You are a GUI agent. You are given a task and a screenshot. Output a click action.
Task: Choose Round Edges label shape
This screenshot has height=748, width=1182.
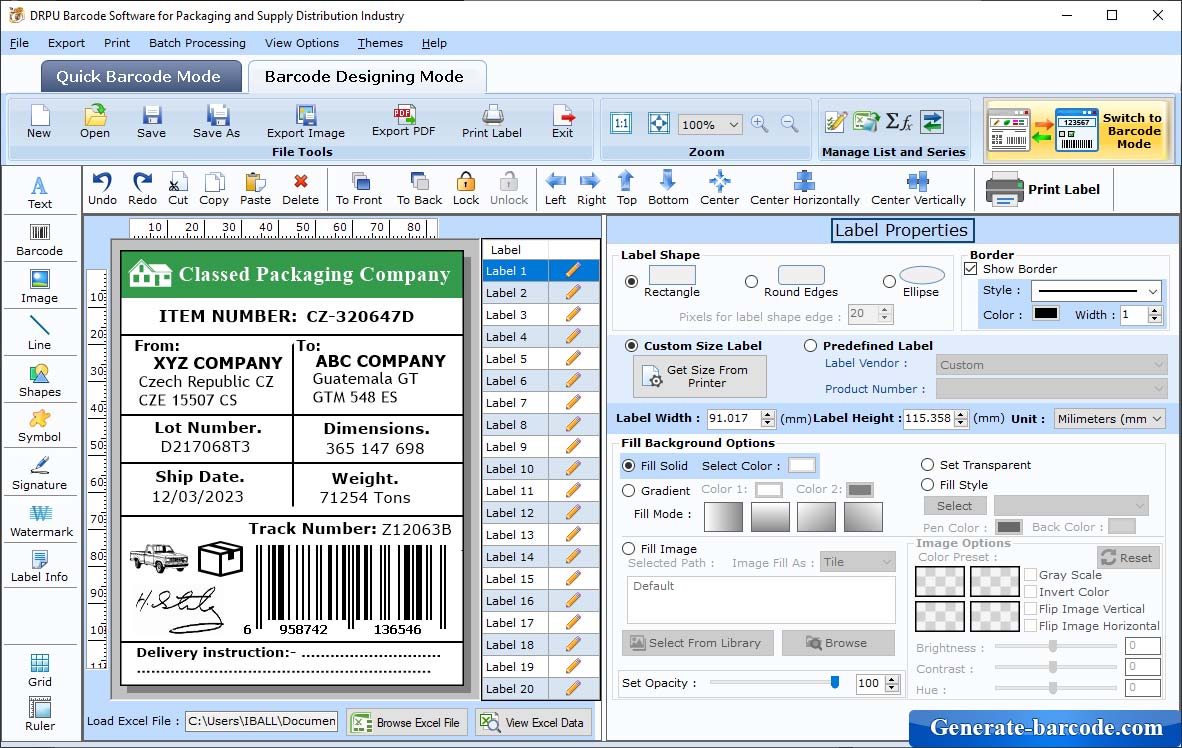(x=751, y=282)
